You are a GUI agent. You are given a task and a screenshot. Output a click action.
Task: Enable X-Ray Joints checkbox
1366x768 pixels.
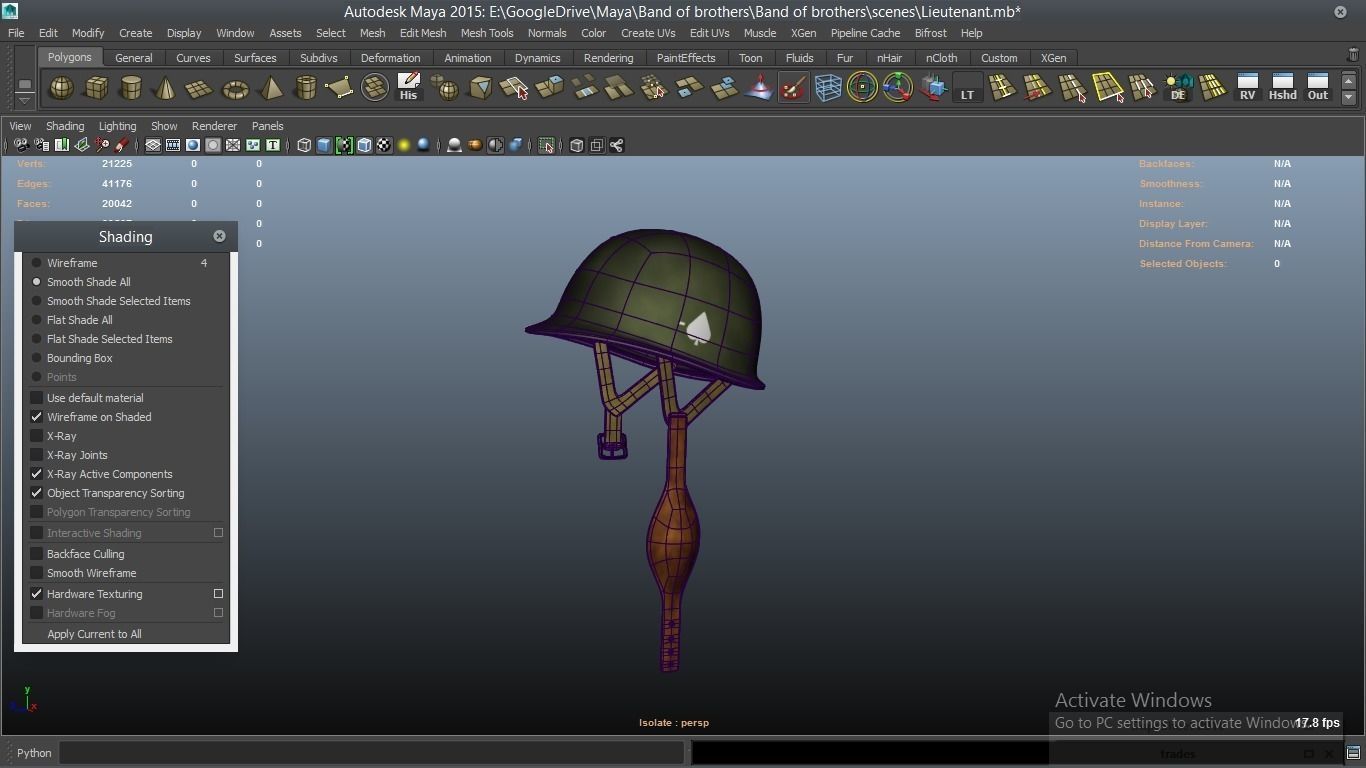tap(37, 455)
